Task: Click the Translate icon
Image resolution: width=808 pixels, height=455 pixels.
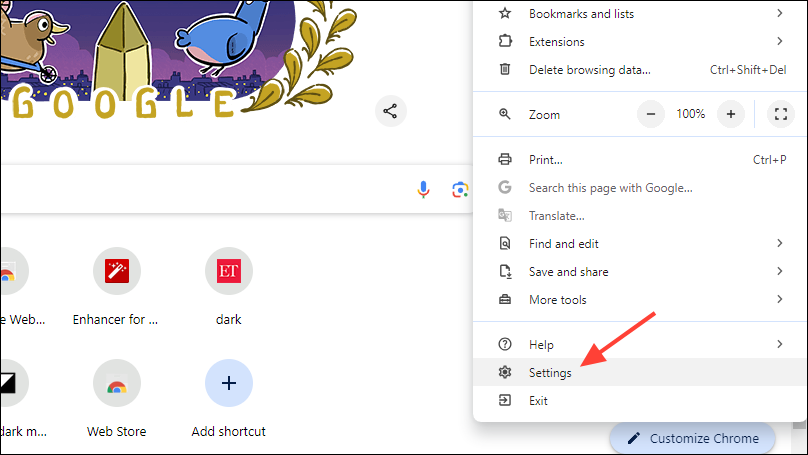Action: tap(505, 215)
